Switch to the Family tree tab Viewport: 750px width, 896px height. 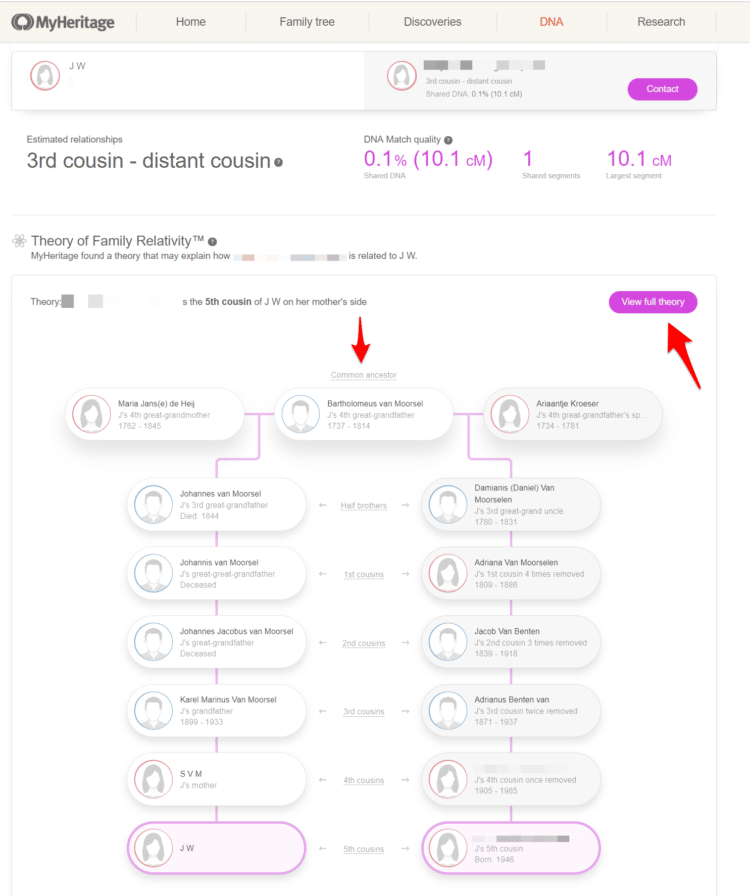(308, 21)
